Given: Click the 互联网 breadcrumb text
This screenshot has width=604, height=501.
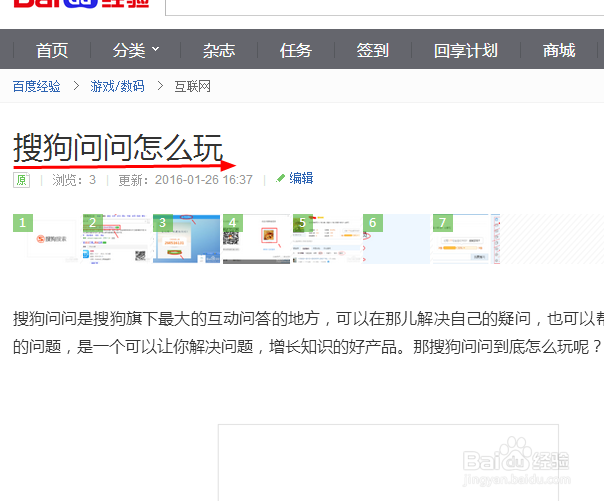Looking at the screenshot, I should point(193,86).
